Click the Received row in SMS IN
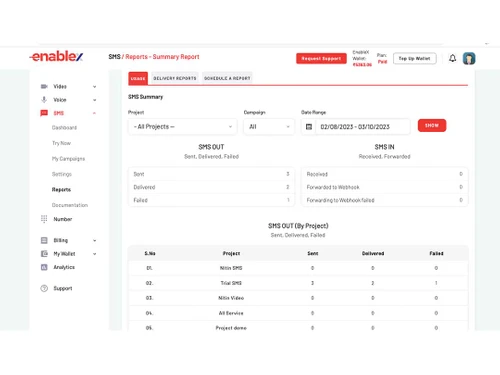 pos(384,174)
